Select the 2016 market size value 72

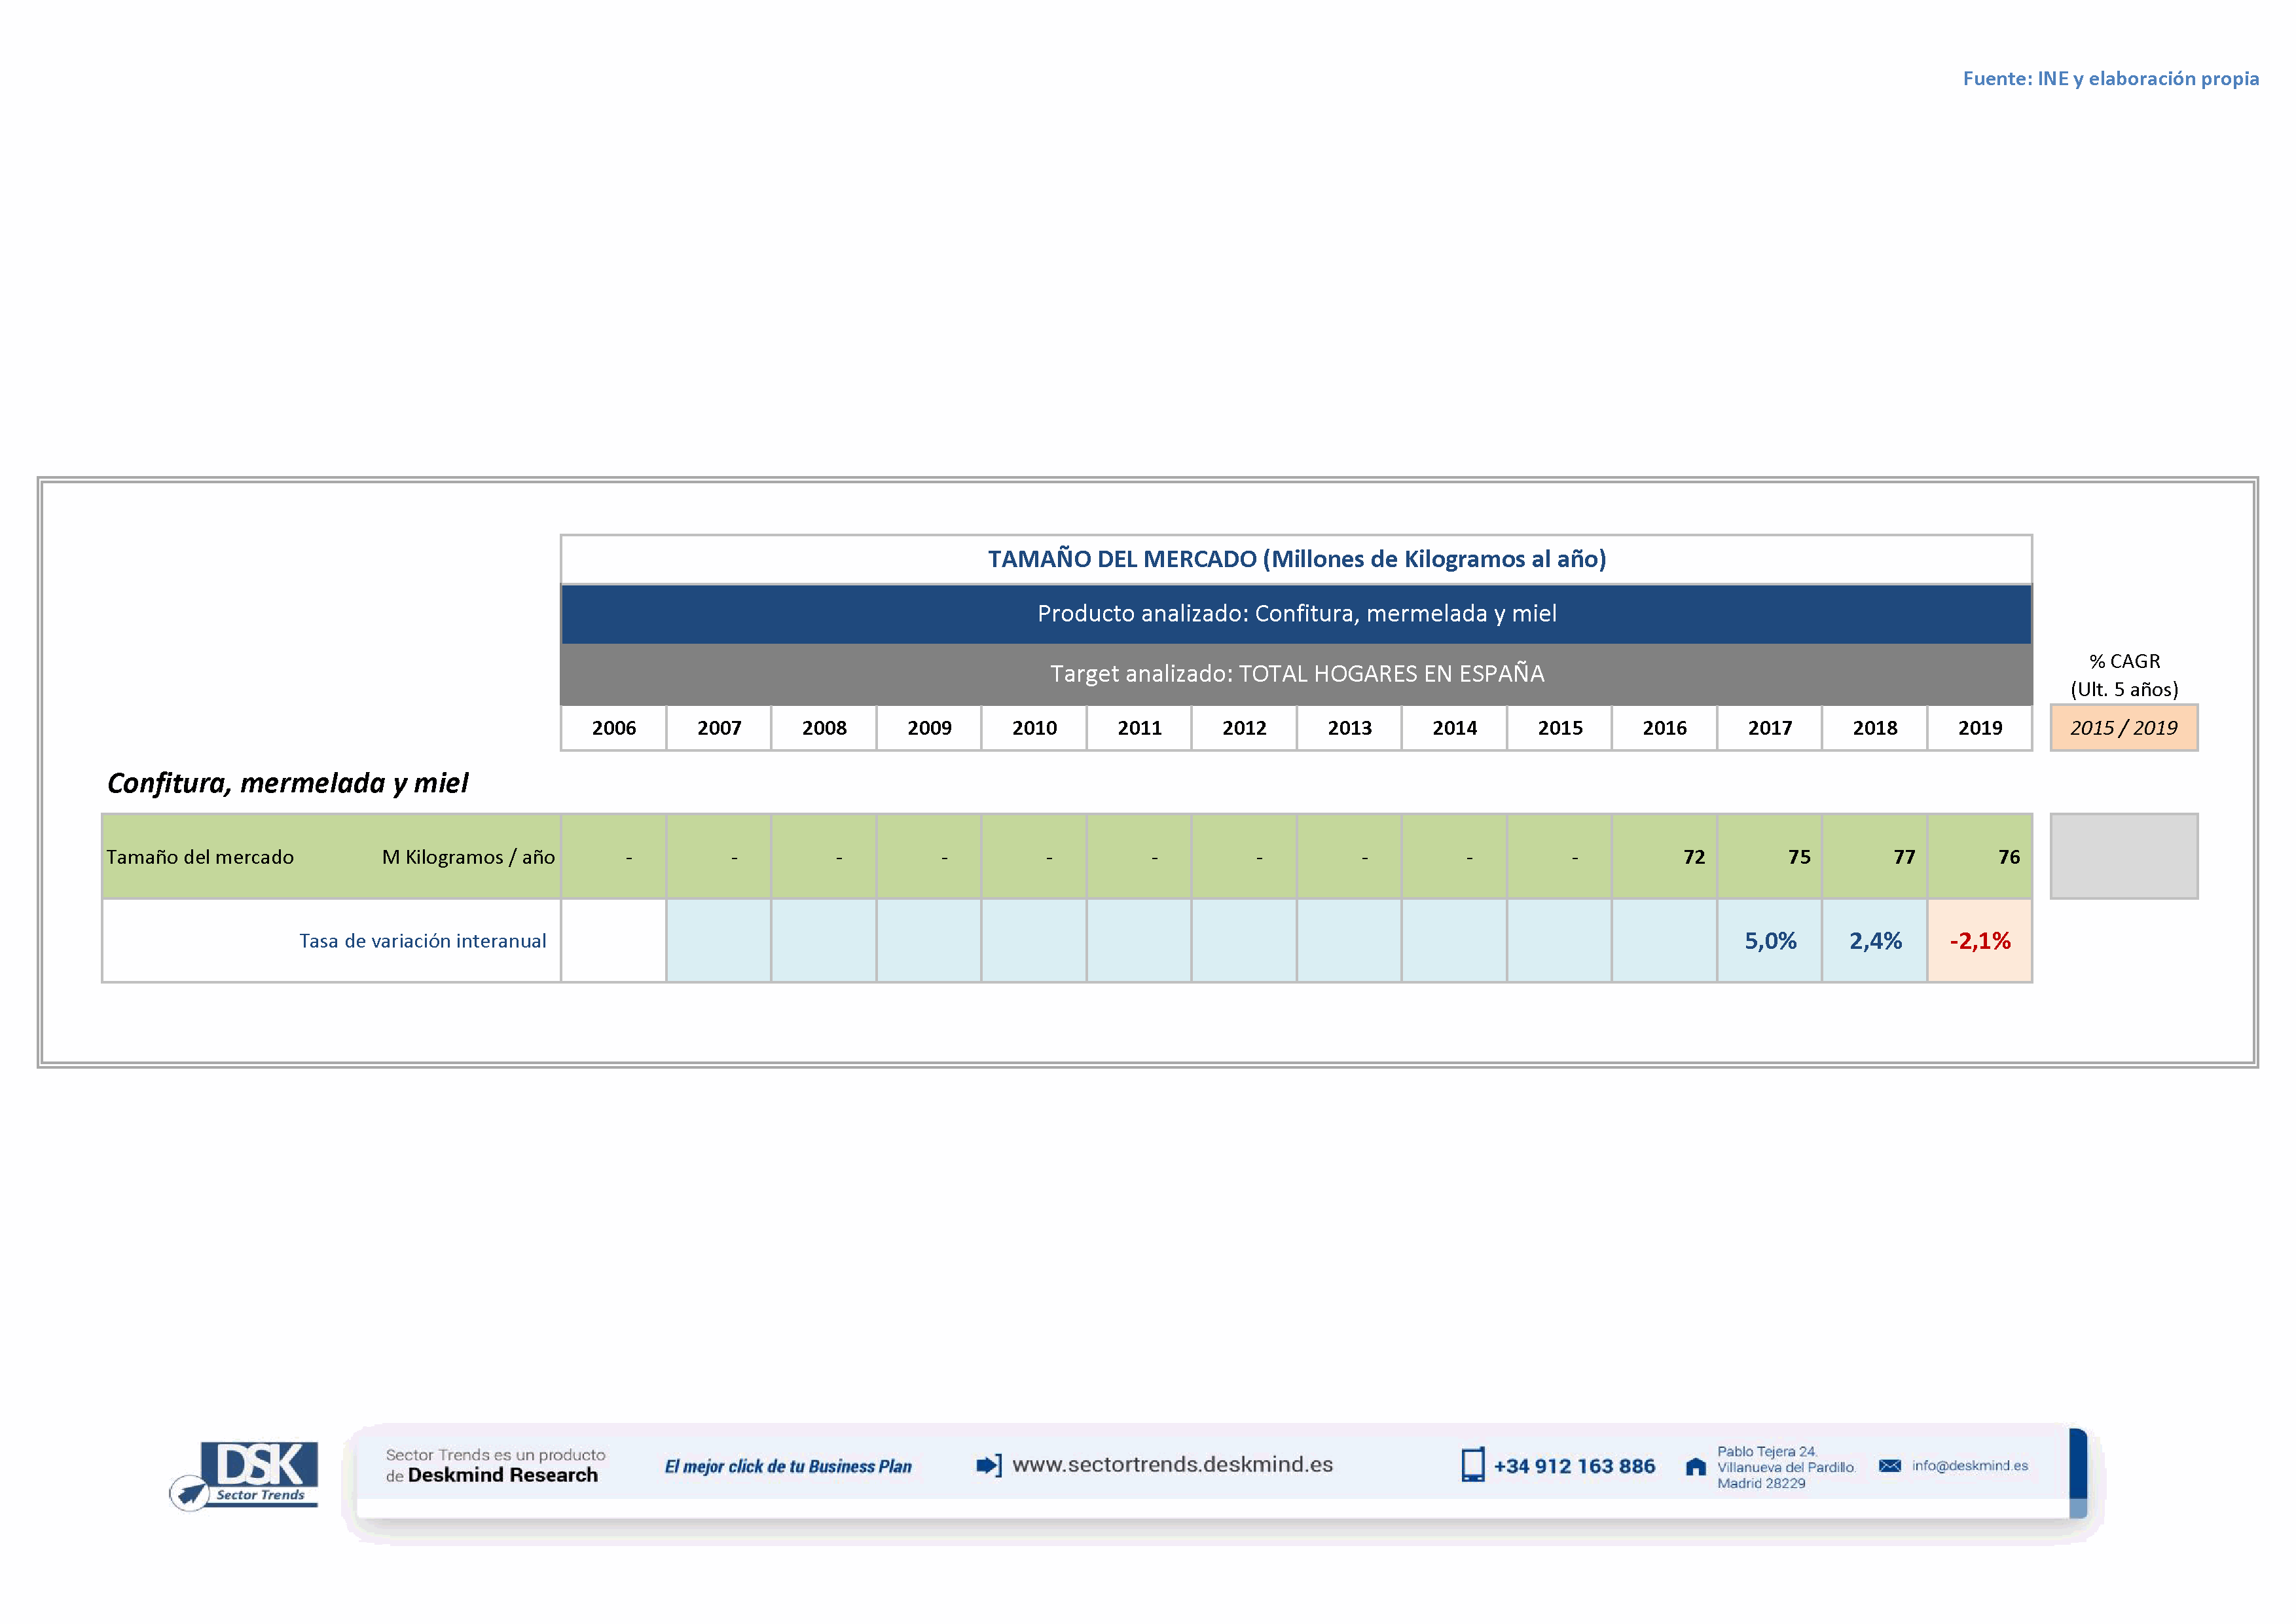coord(1693,857)
